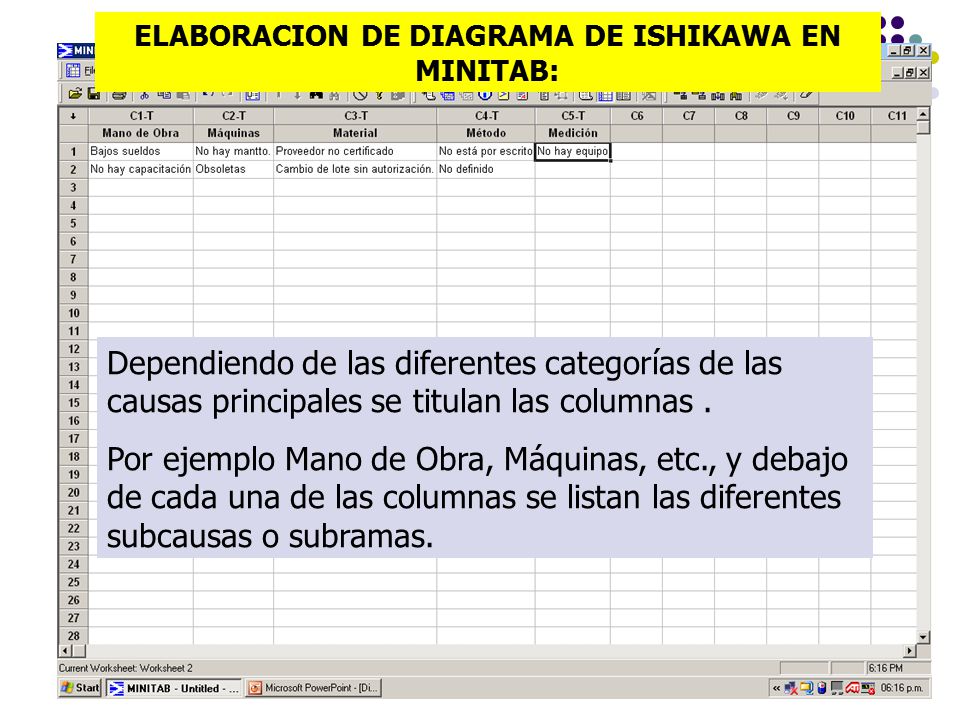960x720 pixels.
Task: Select row header 10
Action: tap(73, 313)
